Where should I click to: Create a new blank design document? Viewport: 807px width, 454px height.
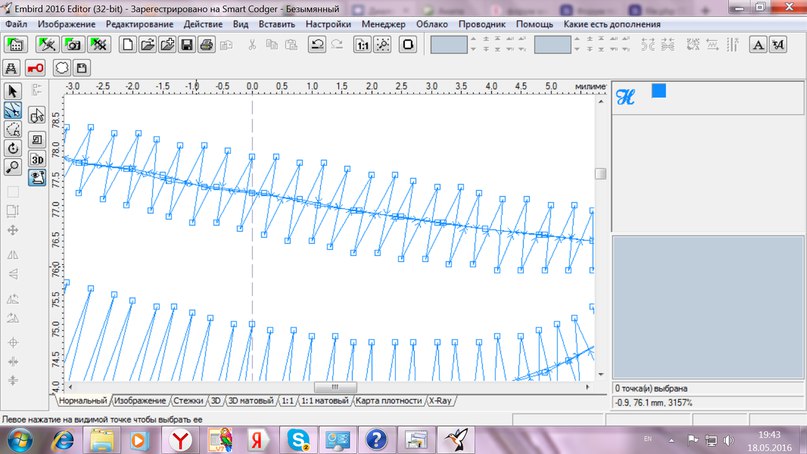(x=127, y=45)
